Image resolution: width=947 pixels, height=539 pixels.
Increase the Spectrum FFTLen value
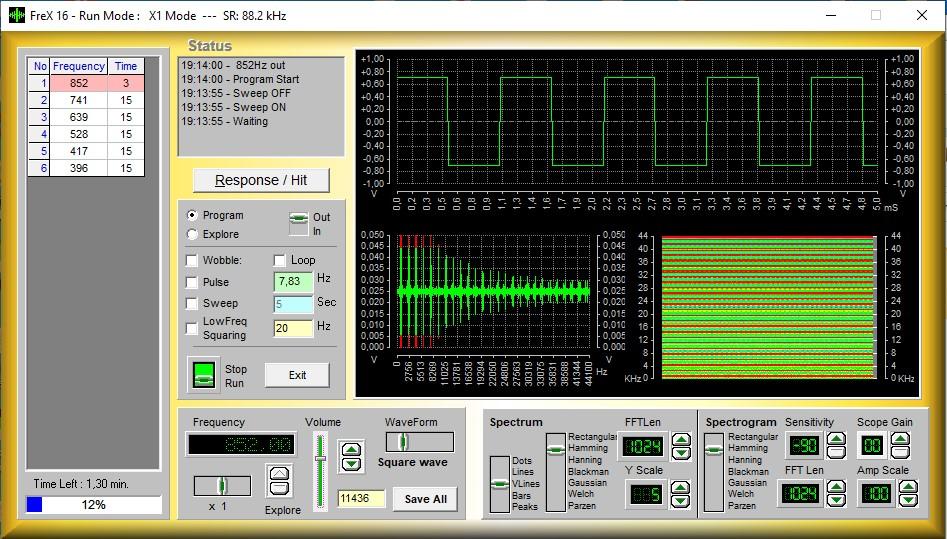point(680,440)
